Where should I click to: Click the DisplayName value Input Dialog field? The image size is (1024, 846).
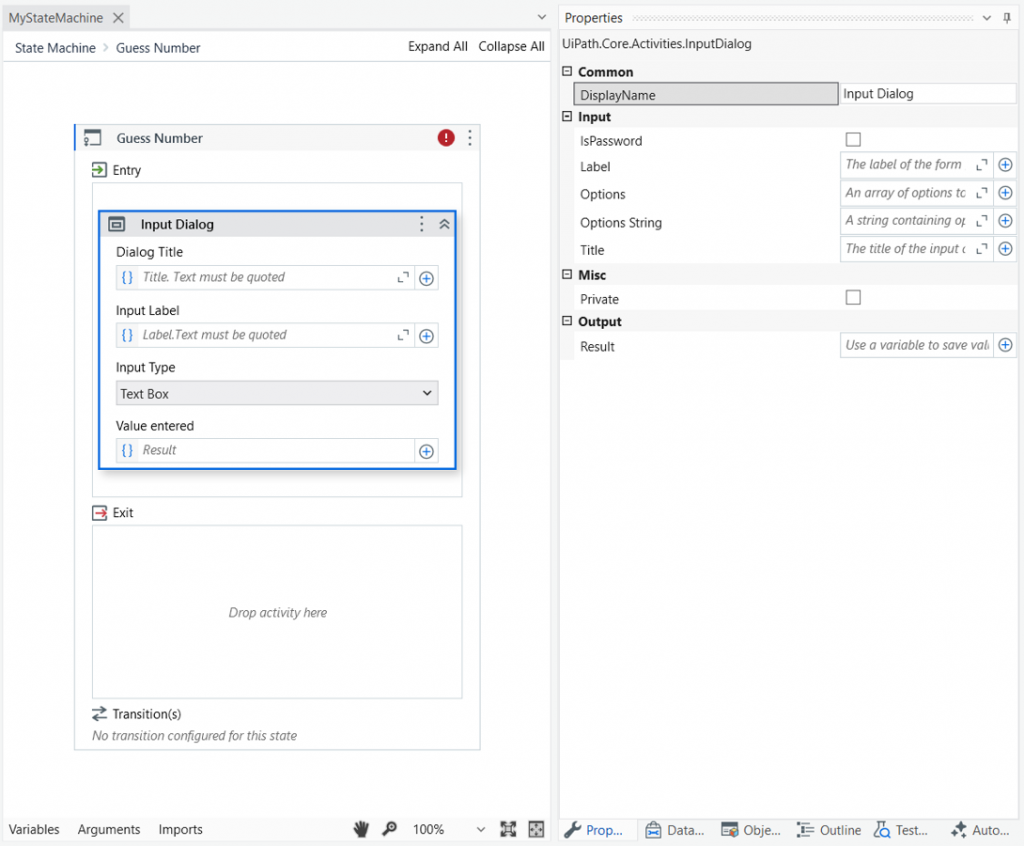[928, 93]
